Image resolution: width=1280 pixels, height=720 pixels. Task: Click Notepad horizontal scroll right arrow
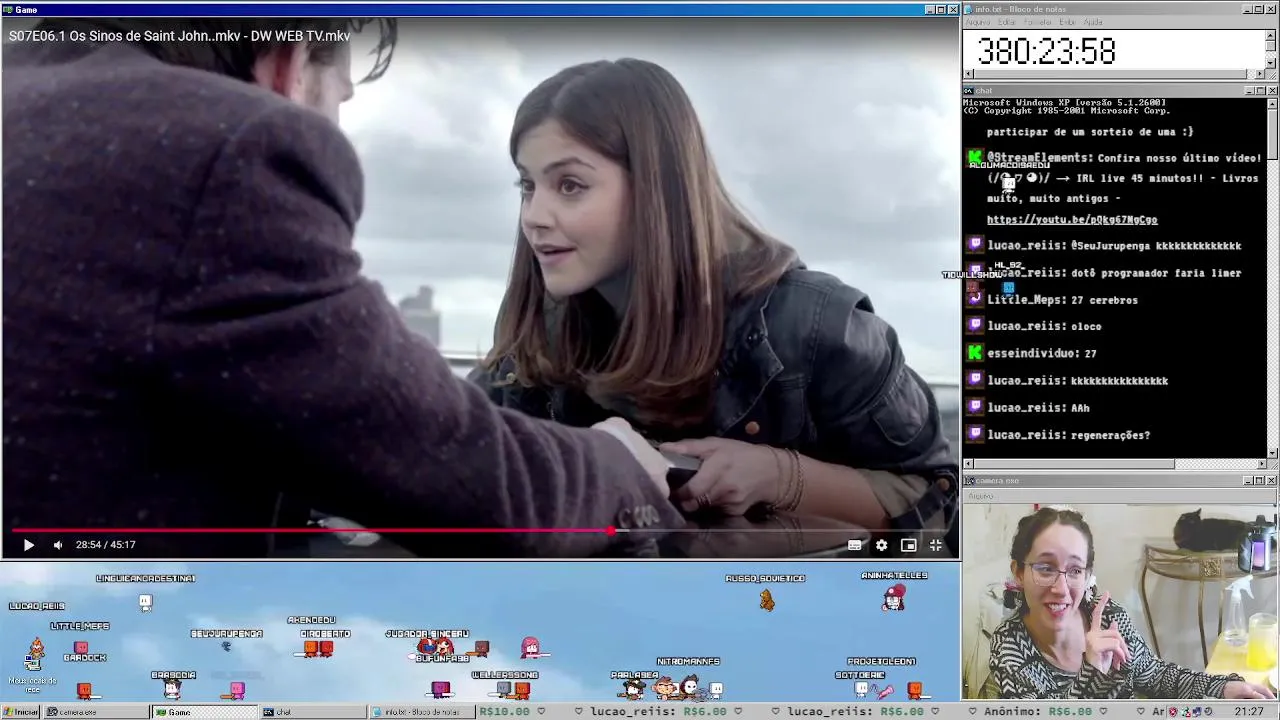click(x=1260, y=74)
